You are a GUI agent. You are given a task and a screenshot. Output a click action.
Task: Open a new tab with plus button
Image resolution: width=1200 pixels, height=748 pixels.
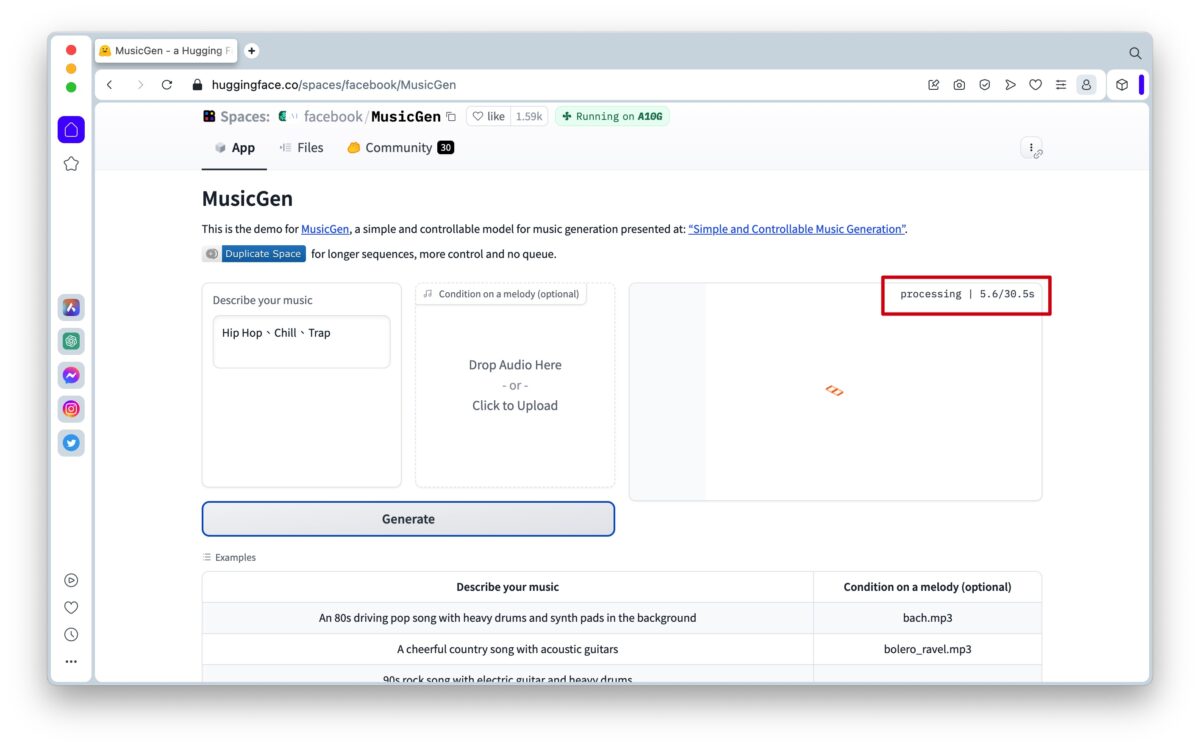251,50
